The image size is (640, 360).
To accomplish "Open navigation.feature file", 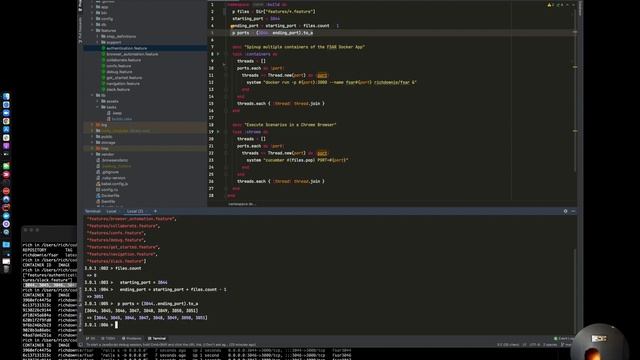I will [x=123, y=84].
